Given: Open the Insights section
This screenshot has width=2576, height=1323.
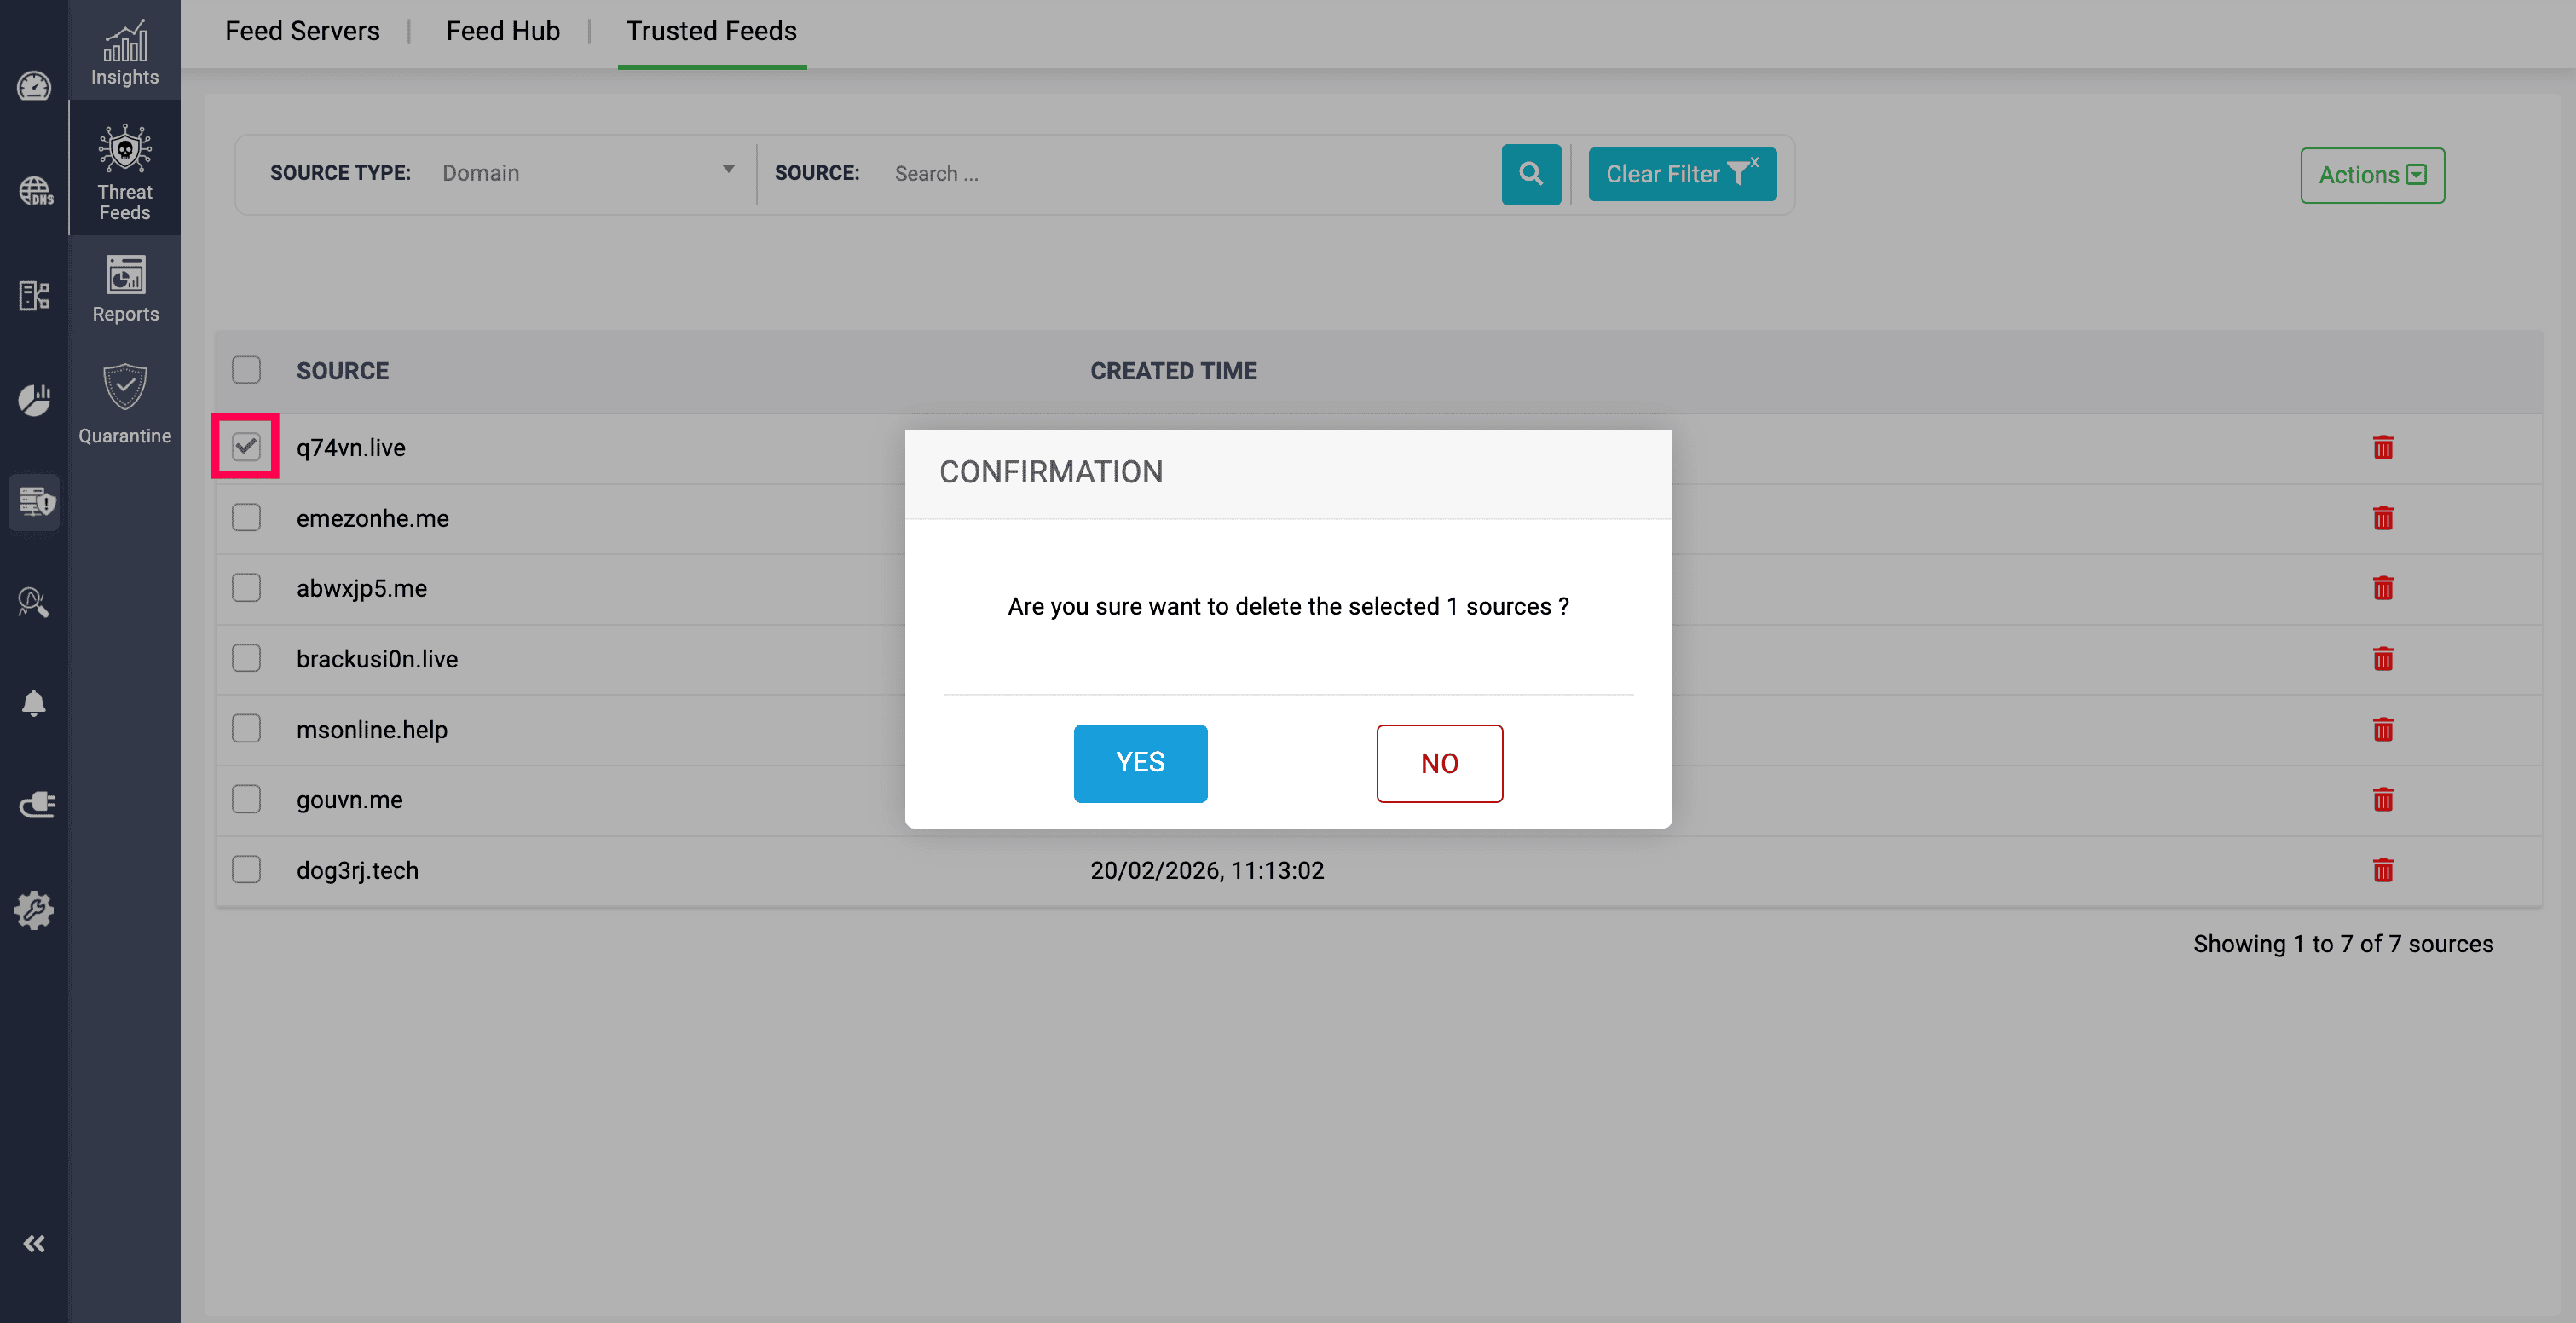Looking at the screenshot, I should 124,52.
